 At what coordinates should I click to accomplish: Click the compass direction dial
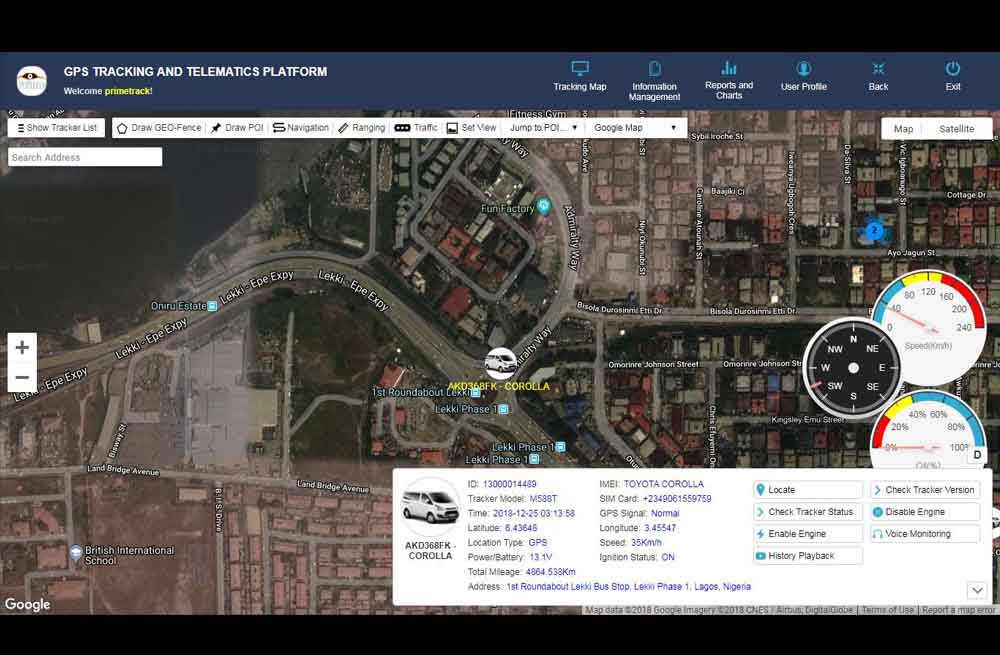click(853, 368)
